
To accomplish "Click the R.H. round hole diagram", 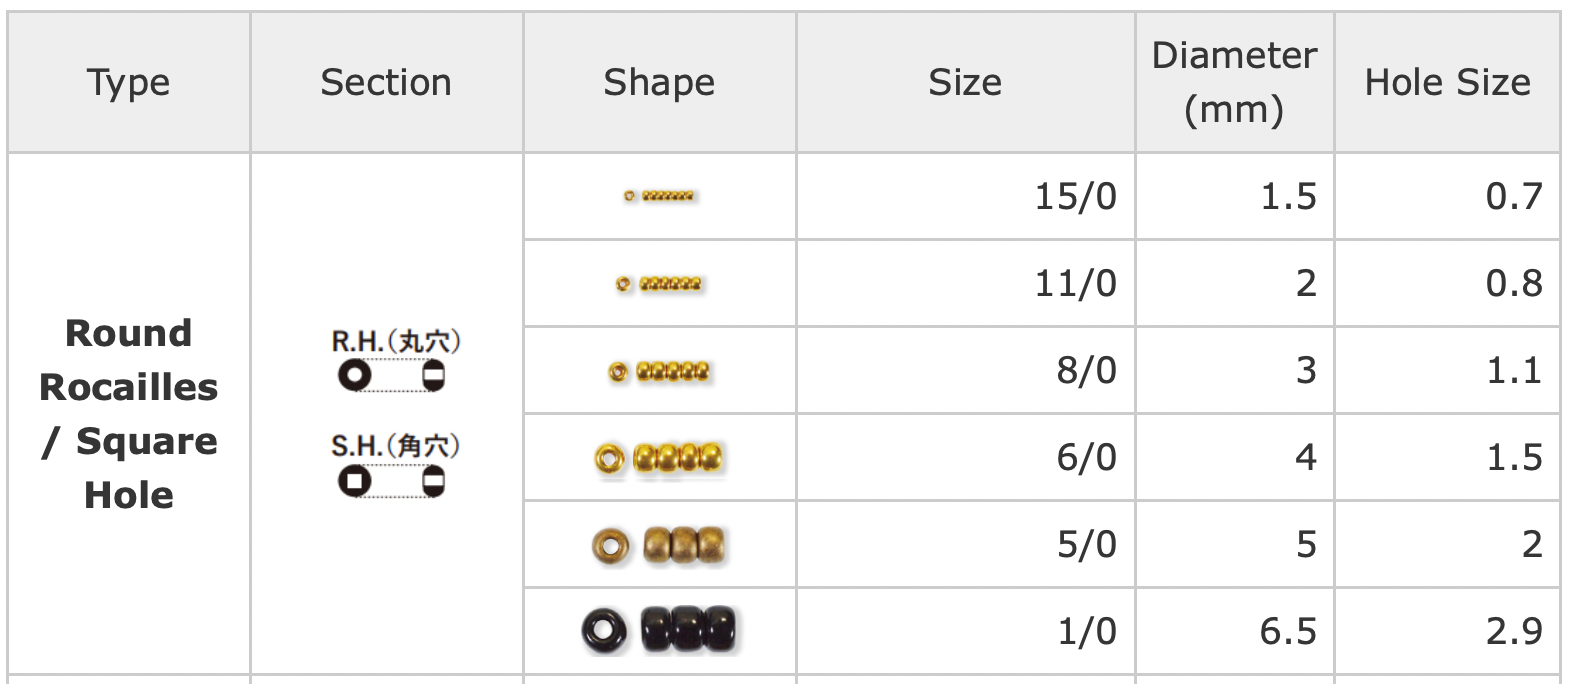I will click(x=395, y=361).
